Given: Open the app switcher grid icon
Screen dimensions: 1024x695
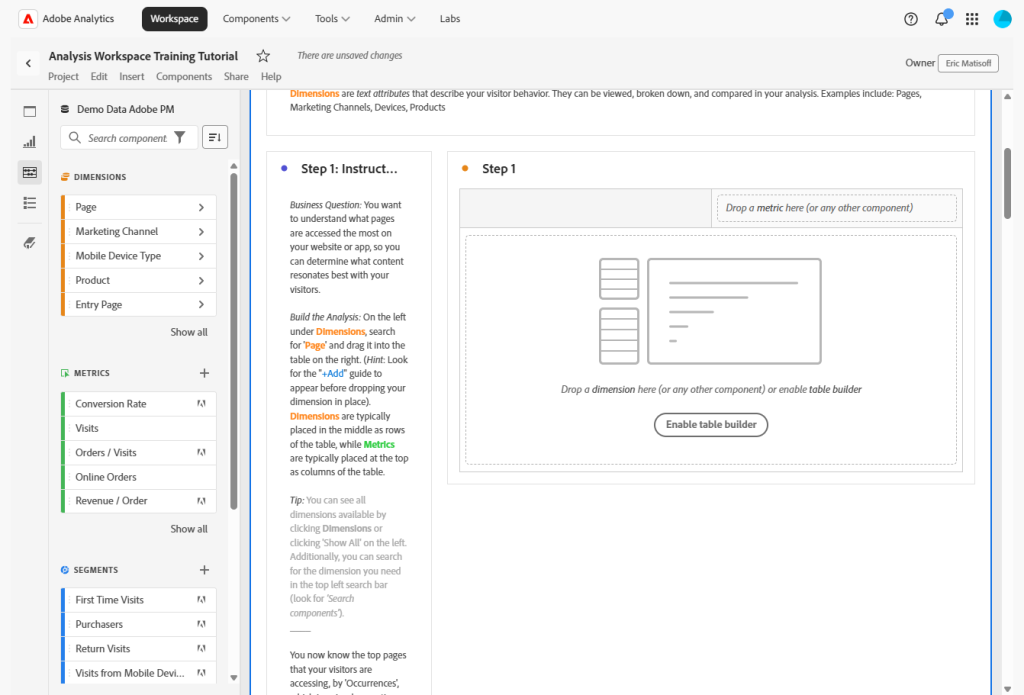Looking at the screenshot, I should click(x=972, y=19).
